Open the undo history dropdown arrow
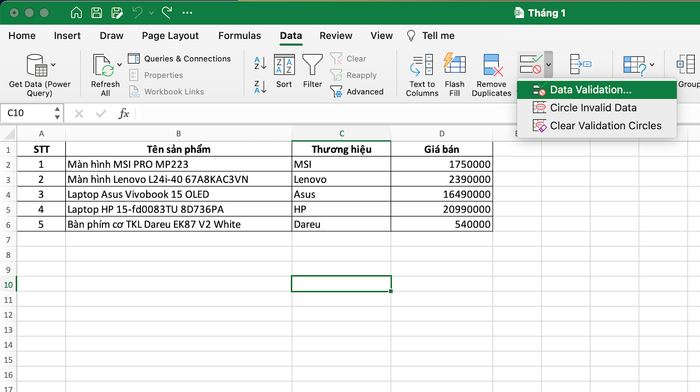This screenshot has height=392, width=700. pos(151,13)
